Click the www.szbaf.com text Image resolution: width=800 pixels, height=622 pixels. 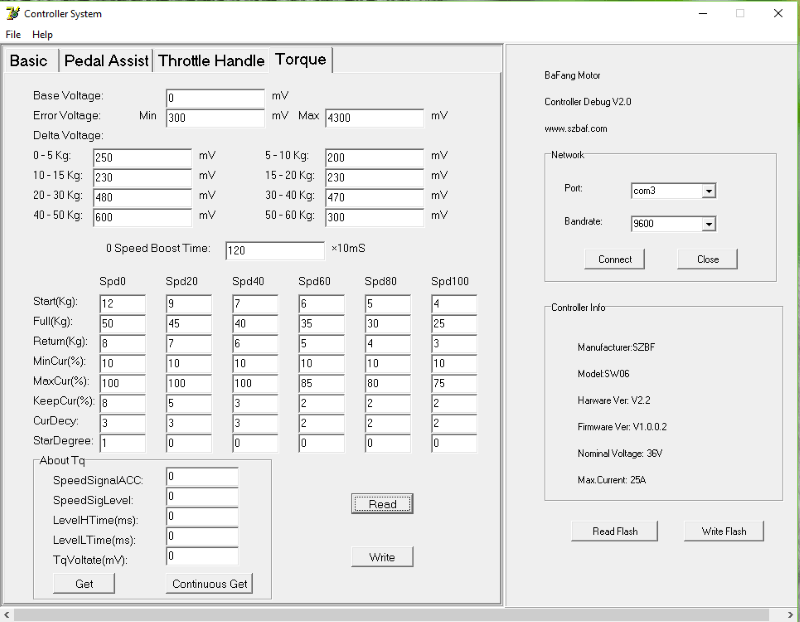[x=576, y=129]
